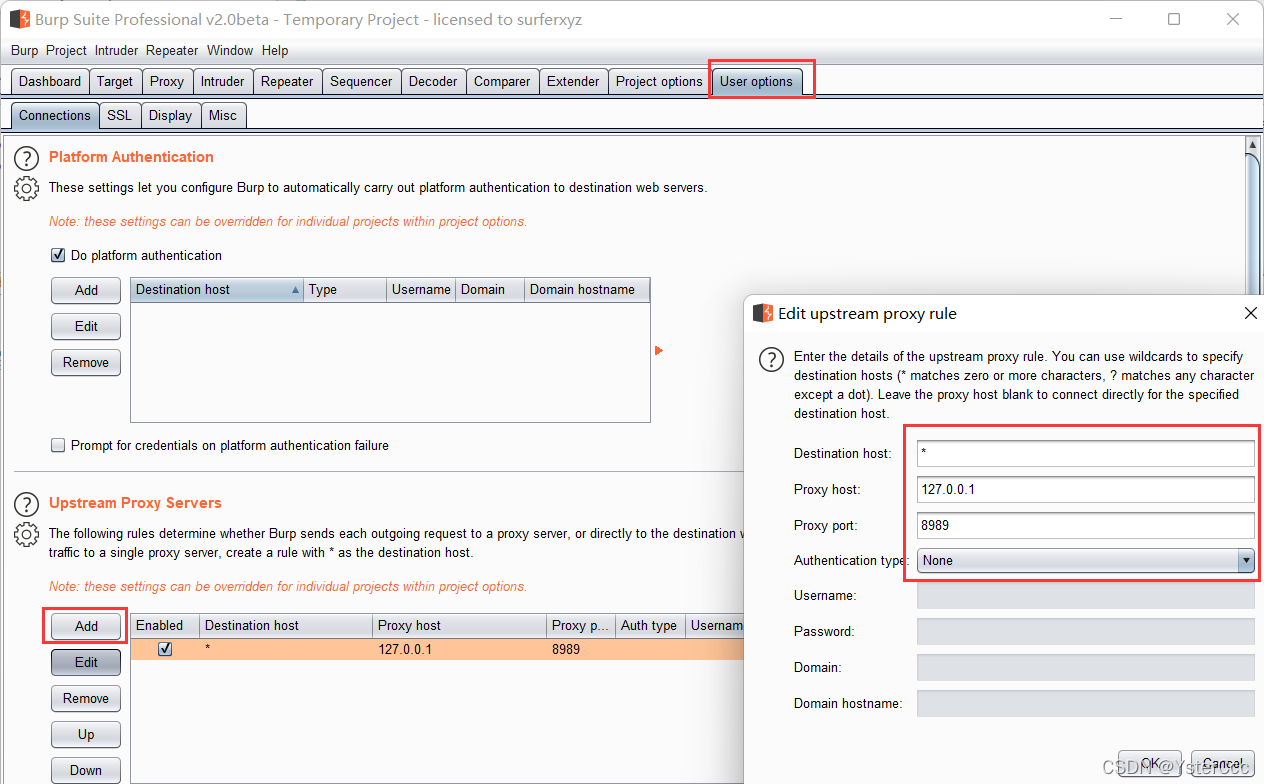Click the Up button for proxy rules
Viewport: 1264px width, 784px height.
coord(86,734)
